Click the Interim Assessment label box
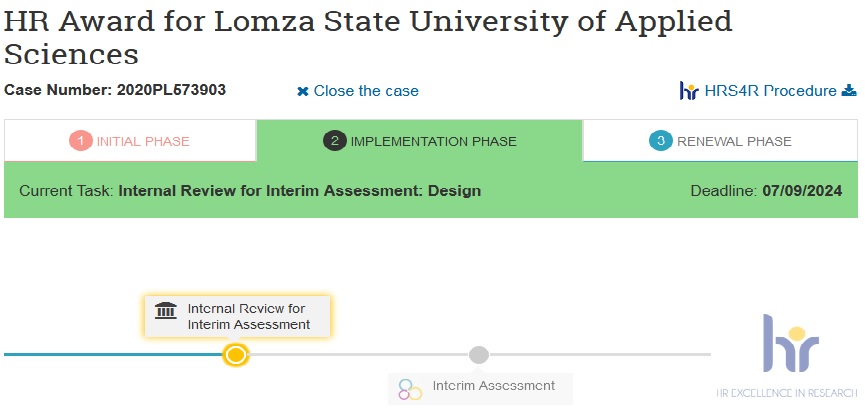This screenshot has height=415, width=865. (480, 389)
